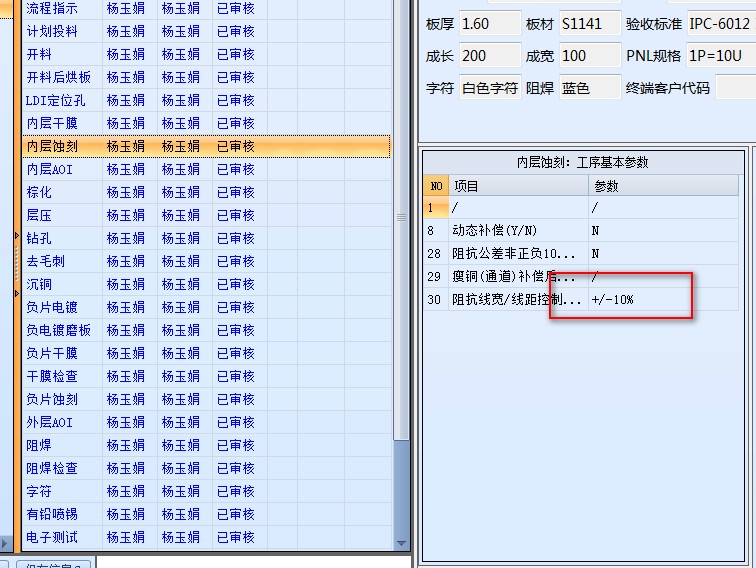Image resolution: width=756 pixels, height=568 pixels.
Task: Select the 有铅喷锡 process row
Action: coord(206,514)
